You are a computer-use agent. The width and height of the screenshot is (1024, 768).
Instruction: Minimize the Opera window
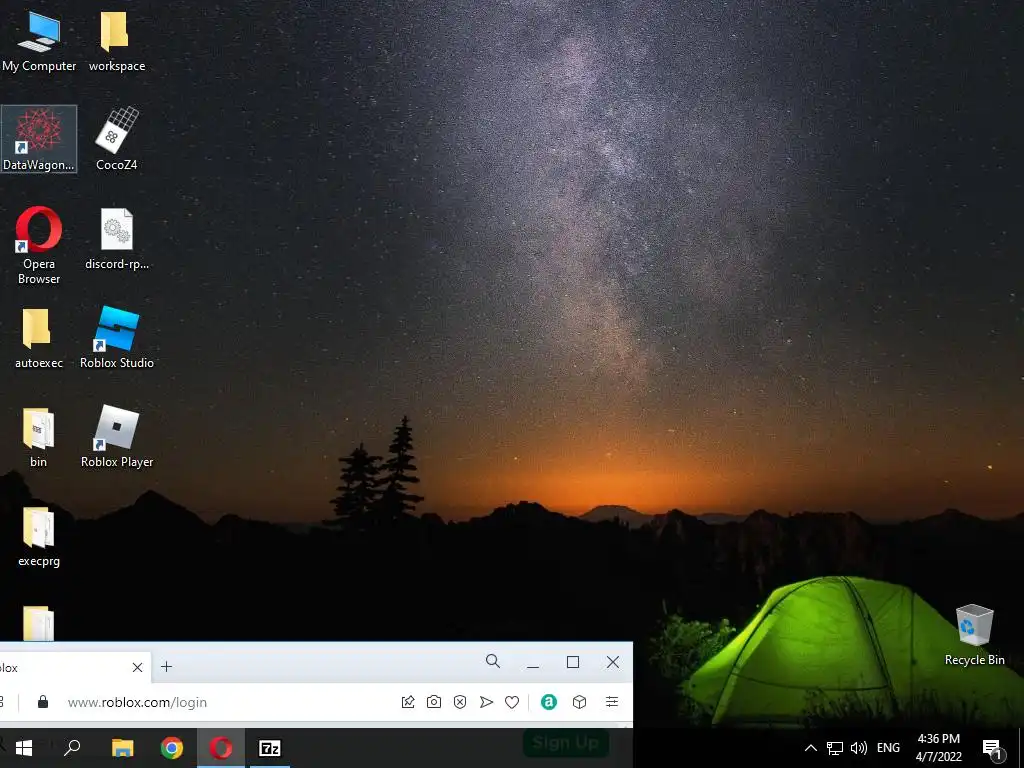click(x=533, y=663)
